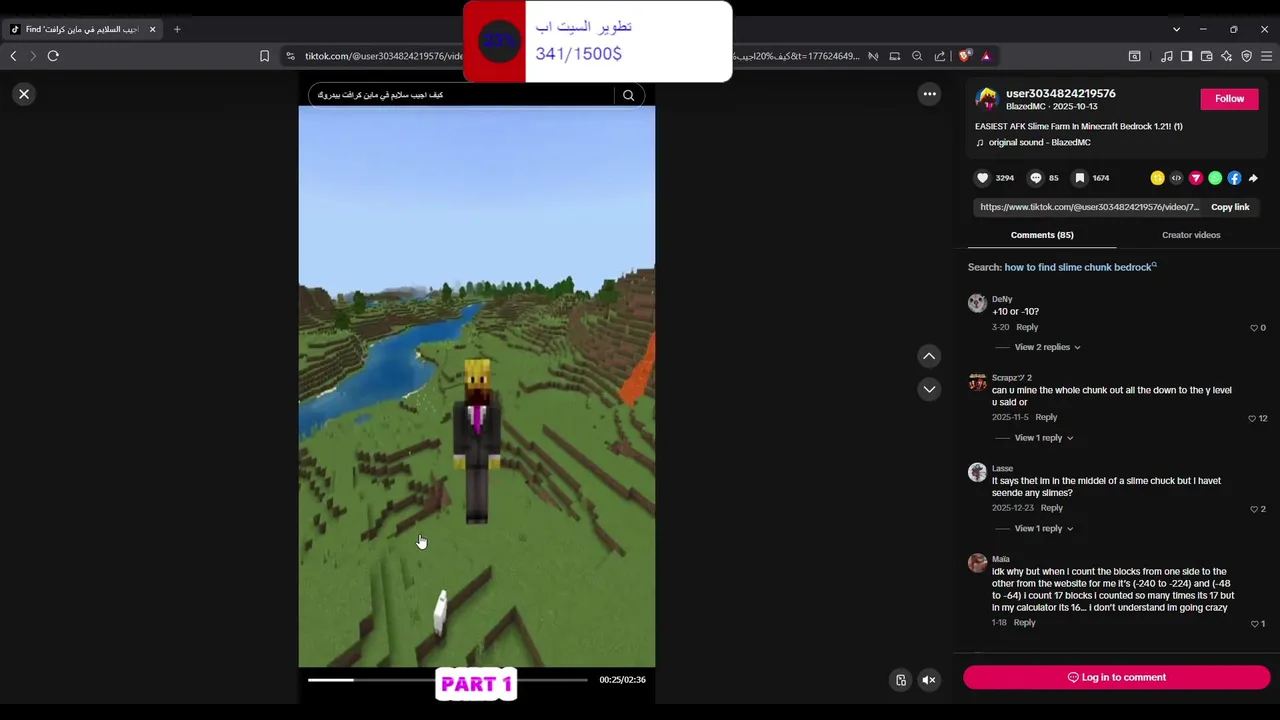Viewport: 1280px width, 720px height.
Task: Open Maia's profile avatar
Action: [977, 563]
